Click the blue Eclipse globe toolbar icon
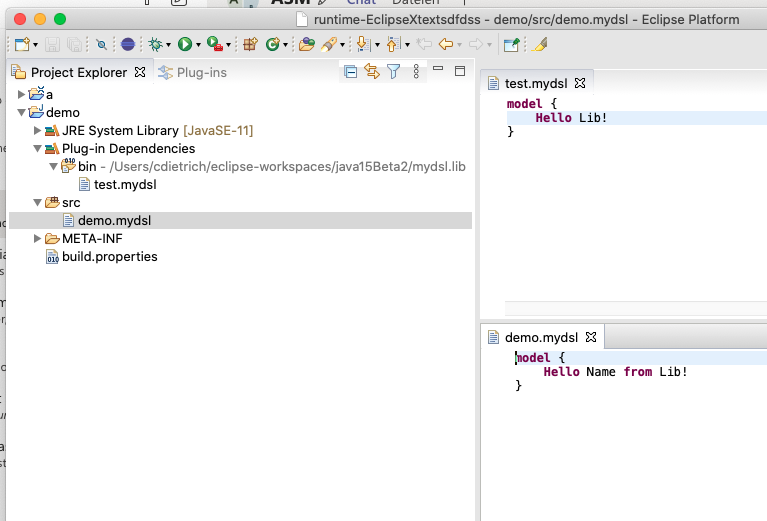This screenshot has width=767, height=521. click(128, 45)
